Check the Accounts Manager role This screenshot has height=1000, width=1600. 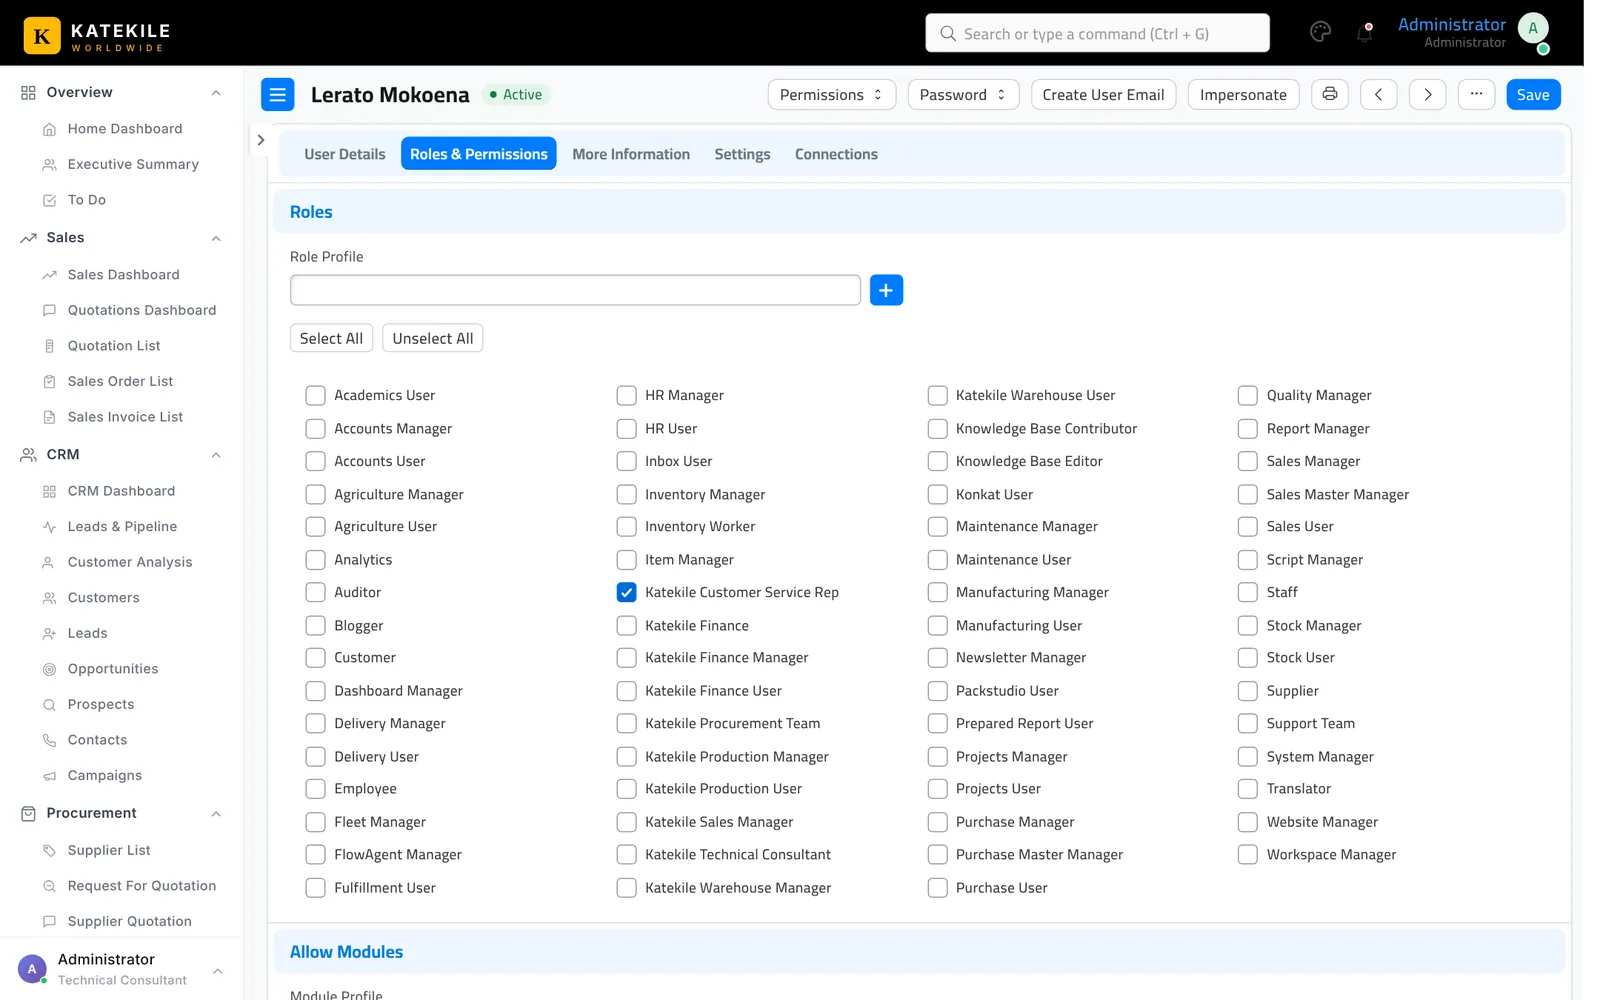click(315, 428)
